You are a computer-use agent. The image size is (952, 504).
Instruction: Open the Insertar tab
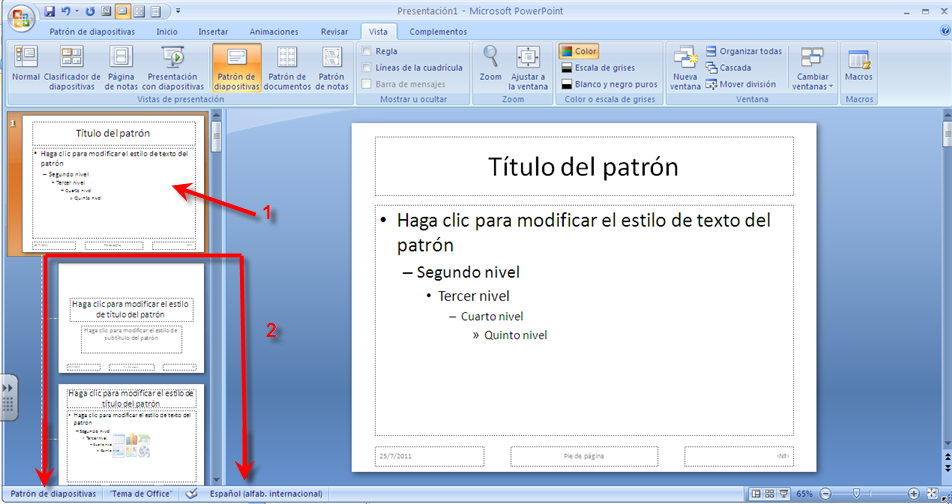pyautogui.click(x=213, y=32)
